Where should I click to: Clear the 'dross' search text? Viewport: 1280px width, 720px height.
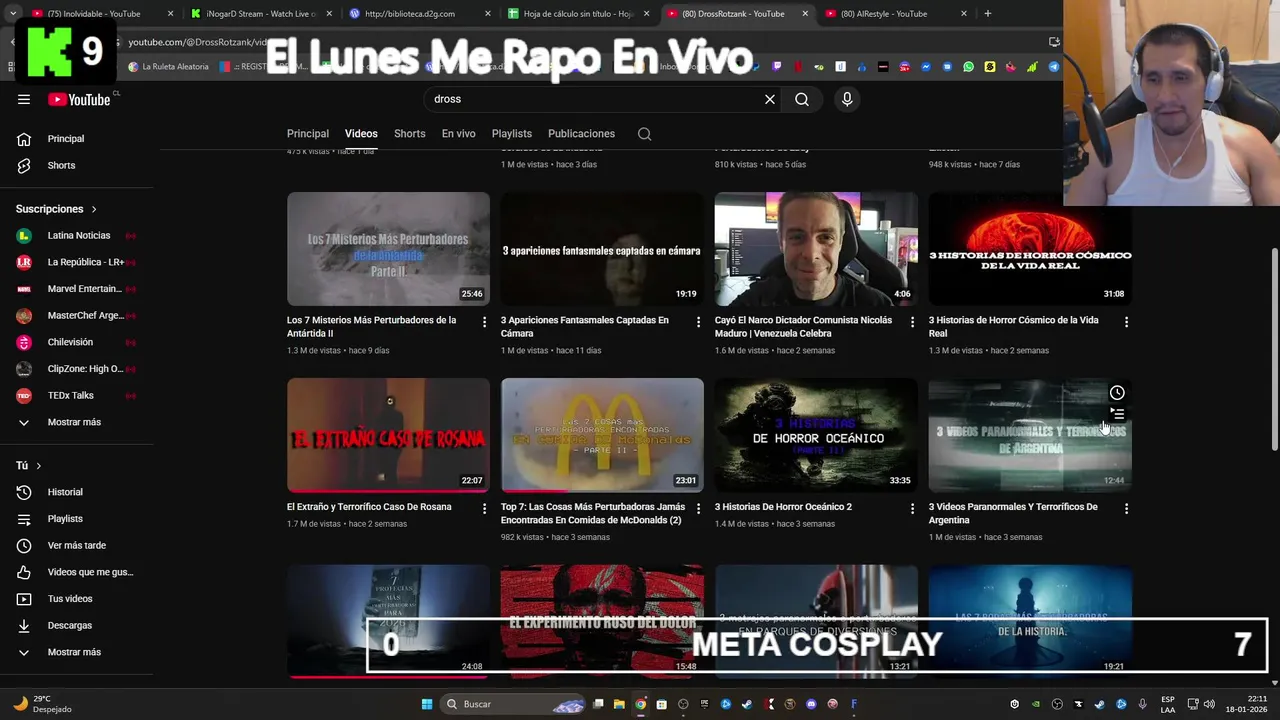point(770,99)
